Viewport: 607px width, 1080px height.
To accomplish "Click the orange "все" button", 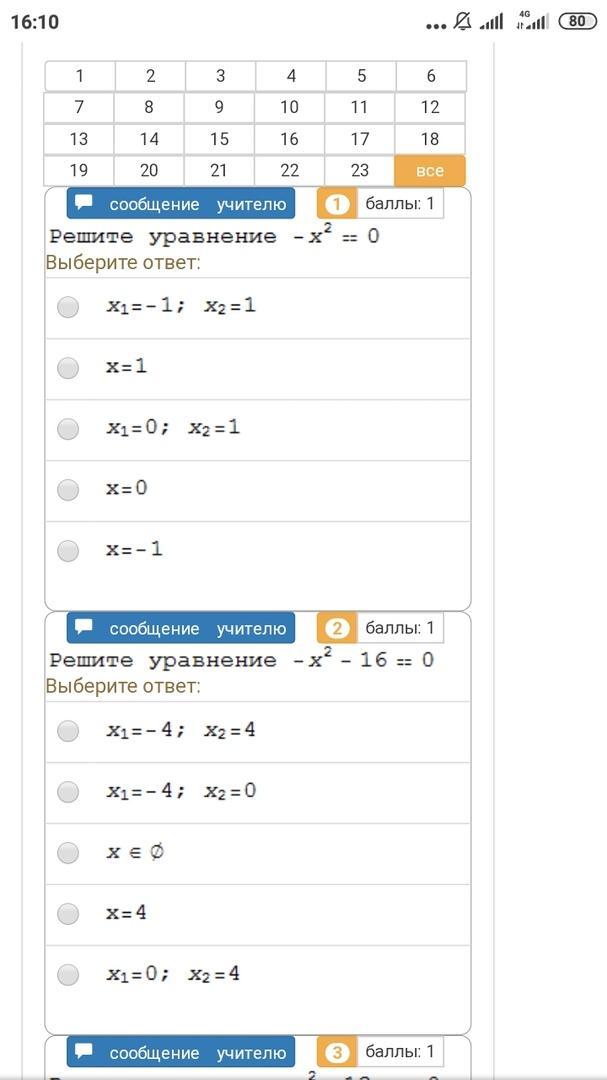I will [x=430, y=170].
